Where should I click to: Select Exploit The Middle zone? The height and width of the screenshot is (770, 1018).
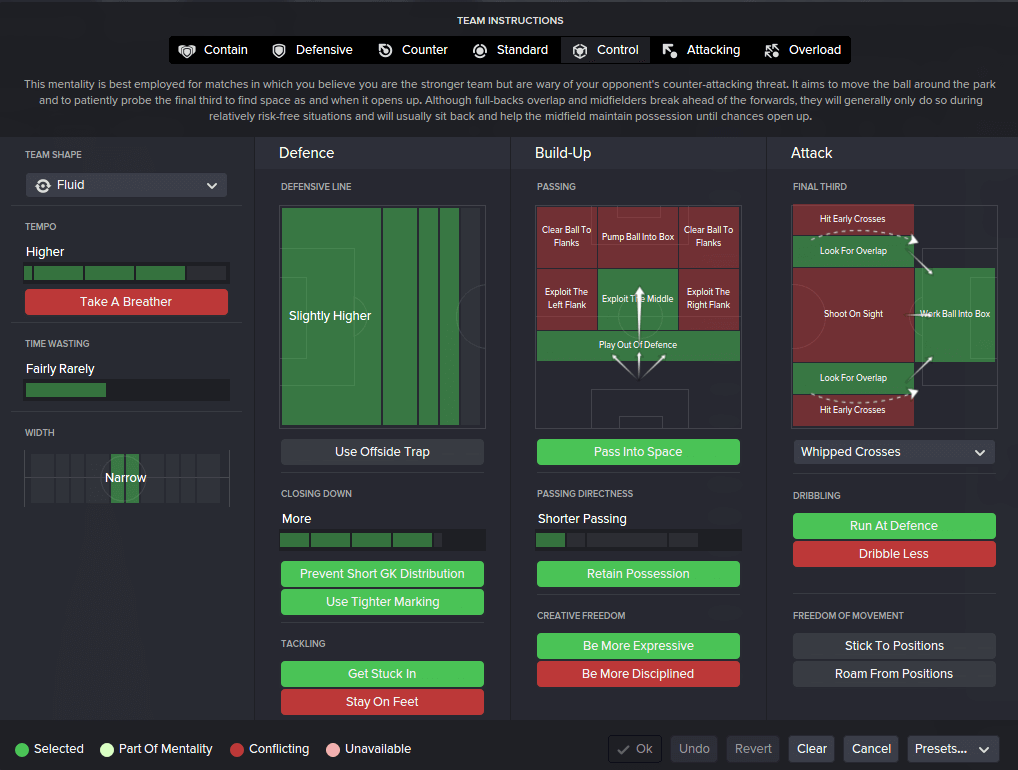click(x=638, y=299)
